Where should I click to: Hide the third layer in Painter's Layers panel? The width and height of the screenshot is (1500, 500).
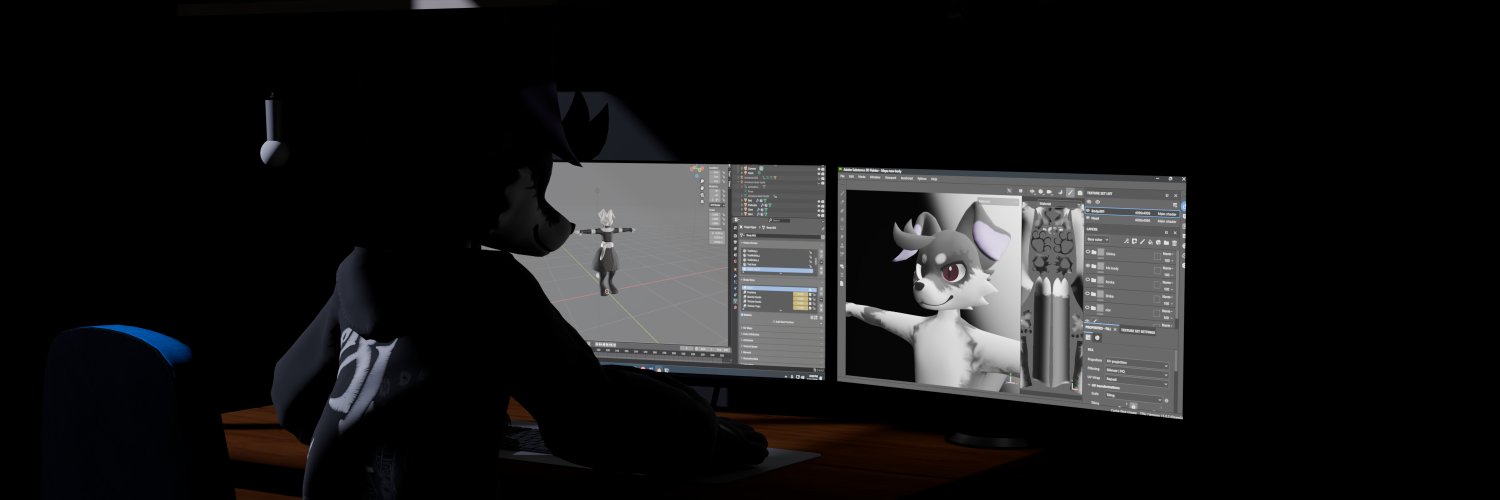pyautogui.click(x=1088, y=280)
